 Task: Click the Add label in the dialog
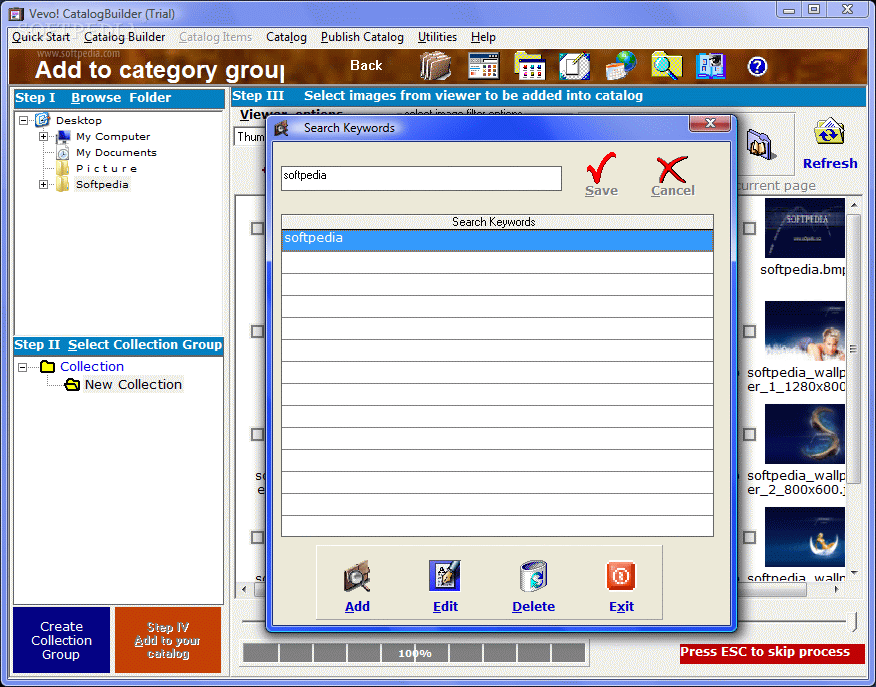(x=357, y=607)
